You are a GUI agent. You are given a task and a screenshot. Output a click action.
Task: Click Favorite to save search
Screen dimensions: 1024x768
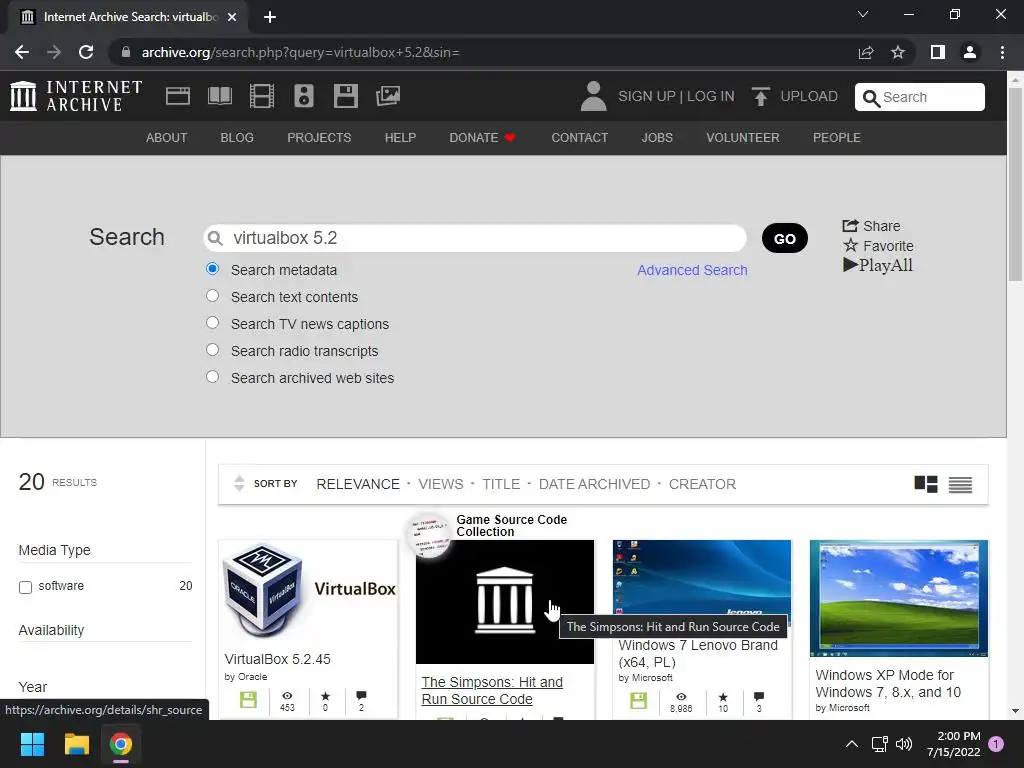[x=878, y=246]
